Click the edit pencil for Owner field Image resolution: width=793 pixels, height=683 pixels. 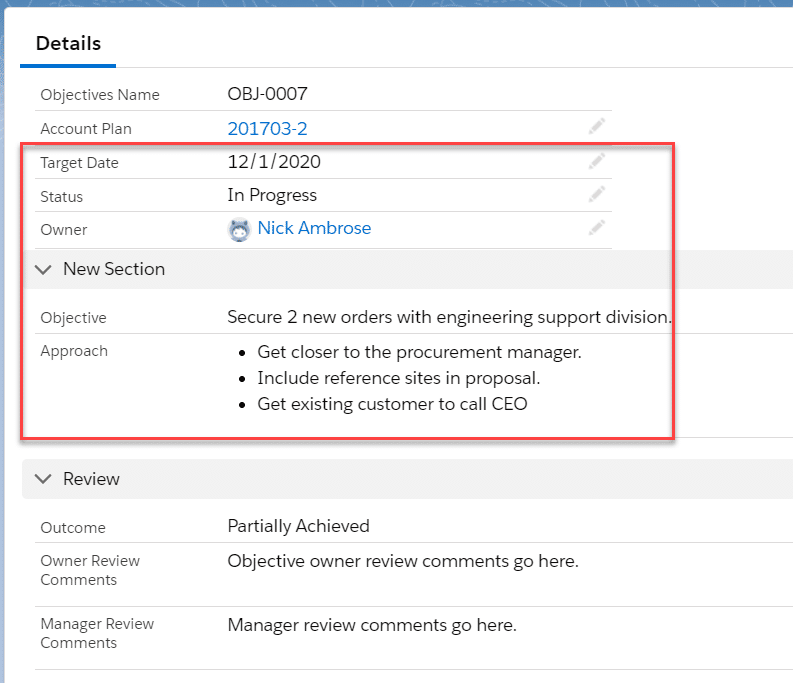pyautogui.click(x=597, y=228)
